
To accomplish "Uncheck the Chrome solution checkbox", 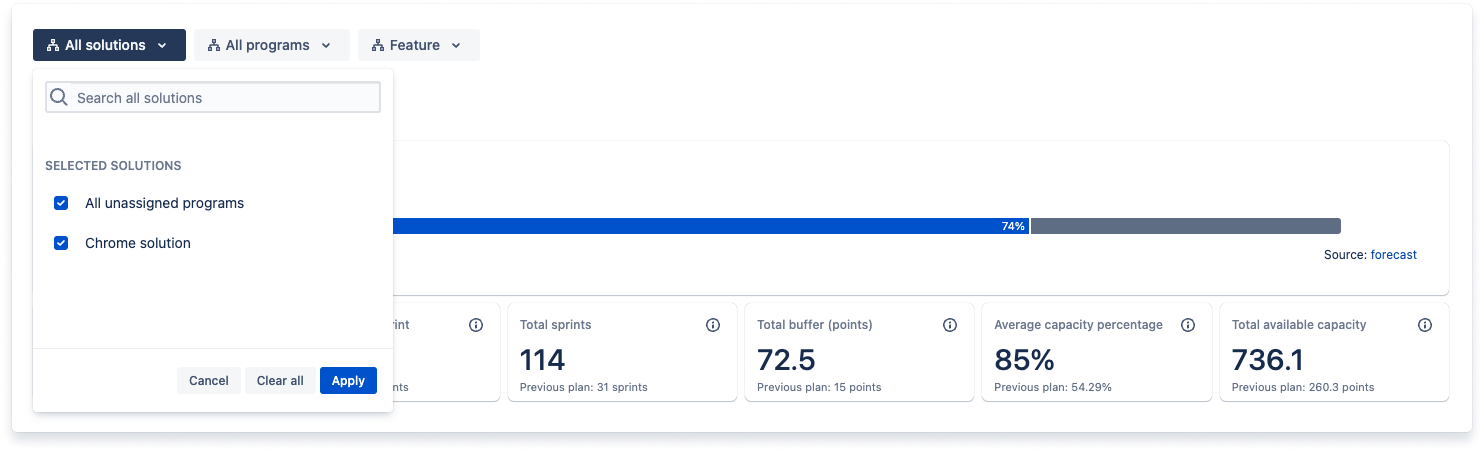I will (61, 243).
